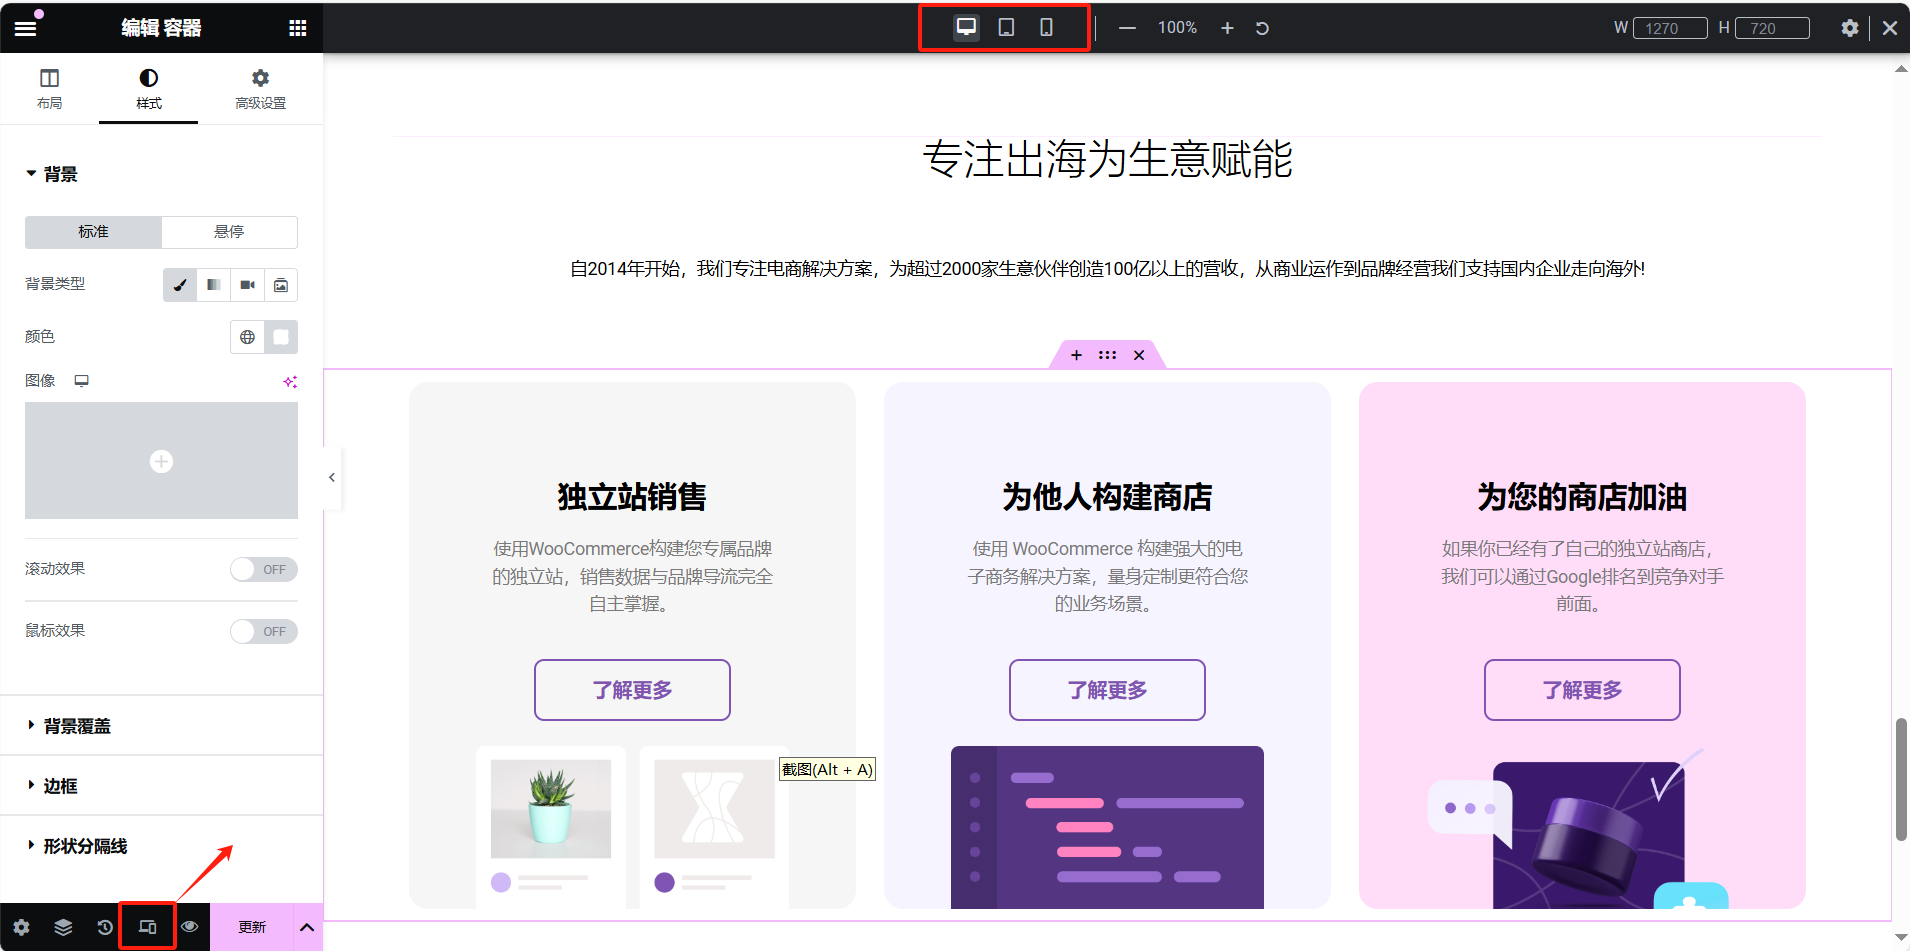Expand the 边框 section
1910x951 pixels.
click(60, 786)
